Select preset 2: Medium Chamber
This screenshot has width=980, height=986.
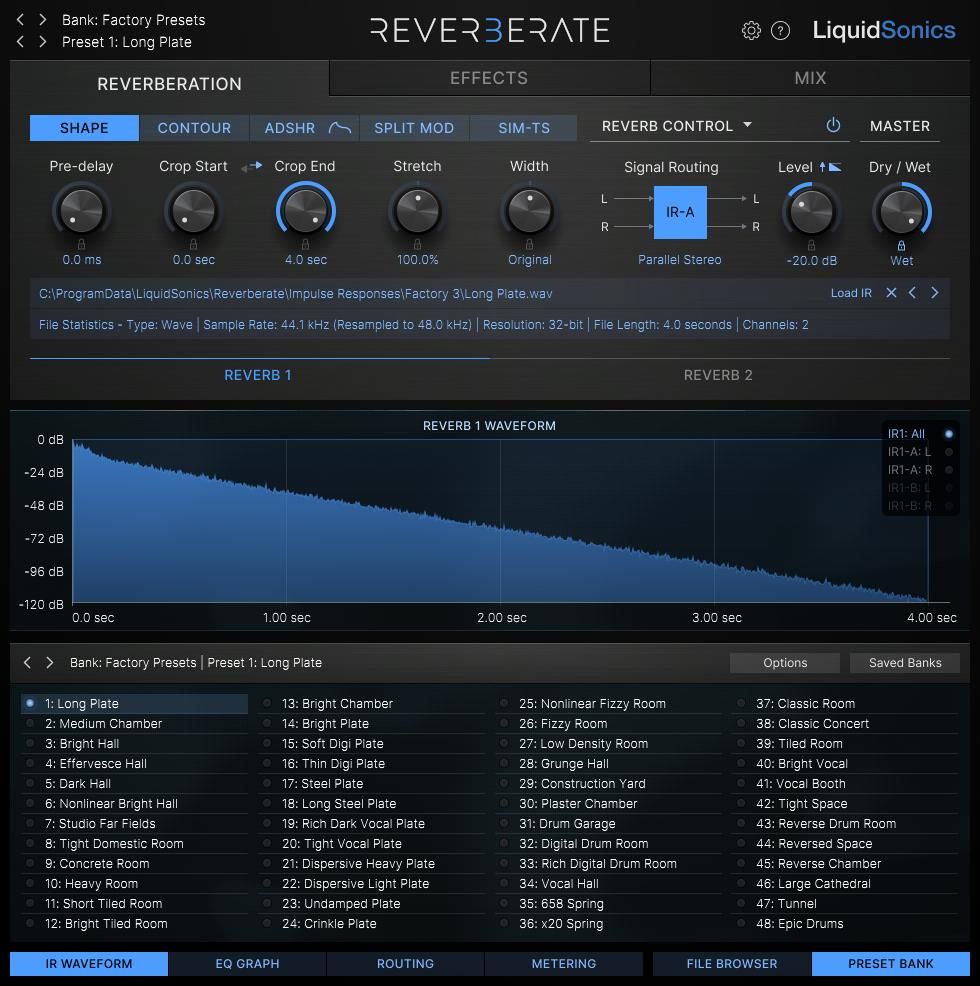(x=135, y=724)
